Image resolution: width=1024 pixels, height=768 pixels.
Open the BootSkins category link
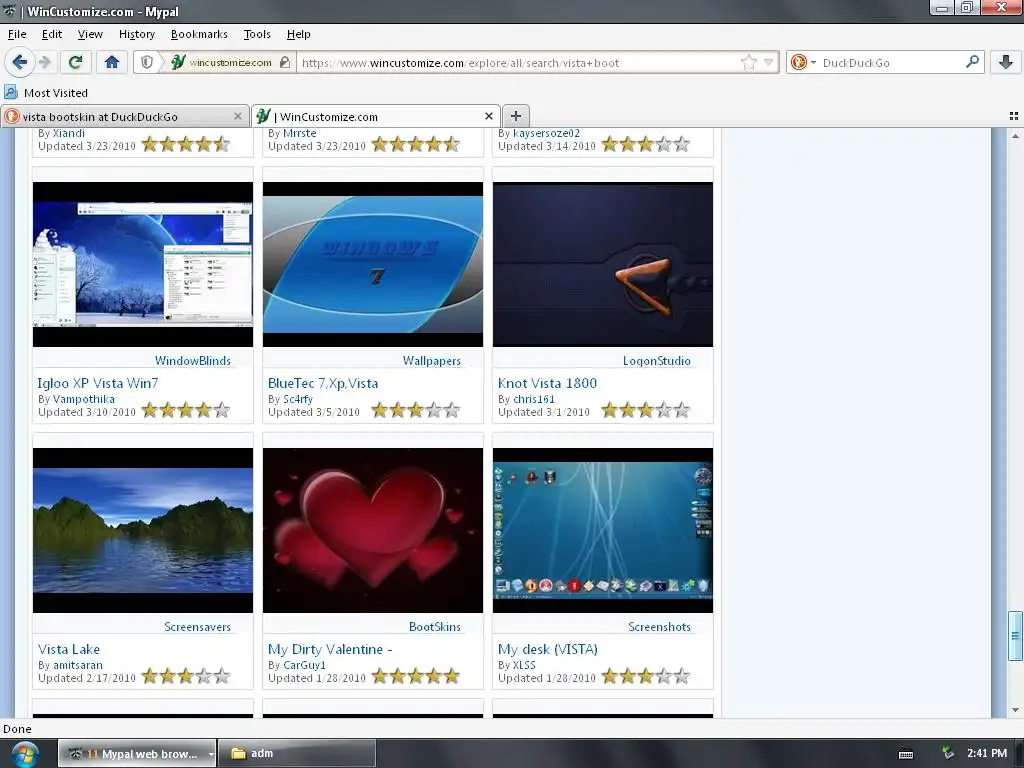coord(434,626)
